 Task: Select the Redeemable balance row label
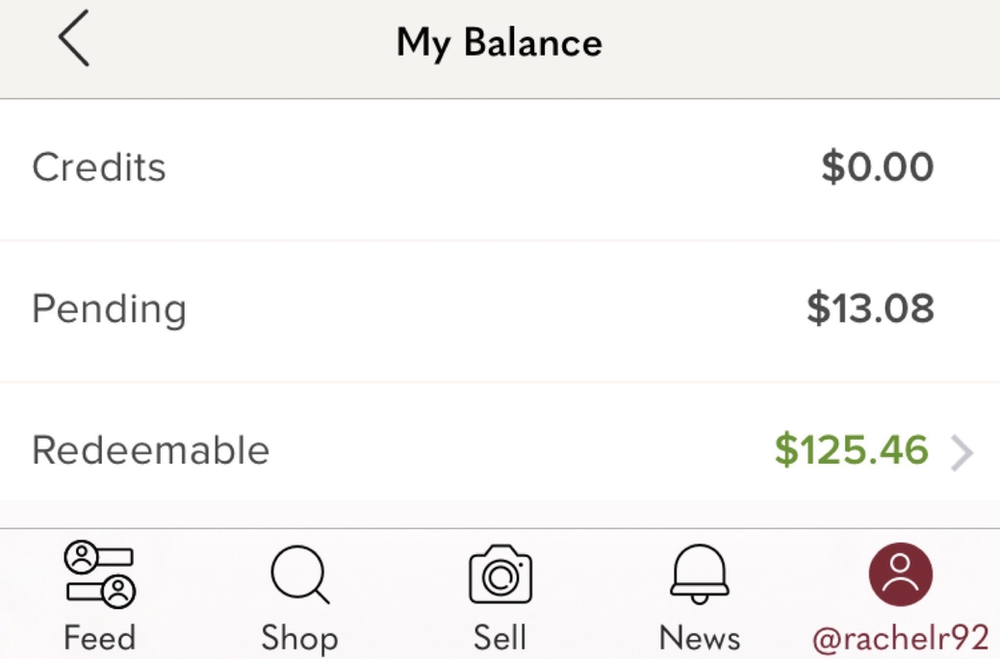pyautogui.click(x=151, y=450)
